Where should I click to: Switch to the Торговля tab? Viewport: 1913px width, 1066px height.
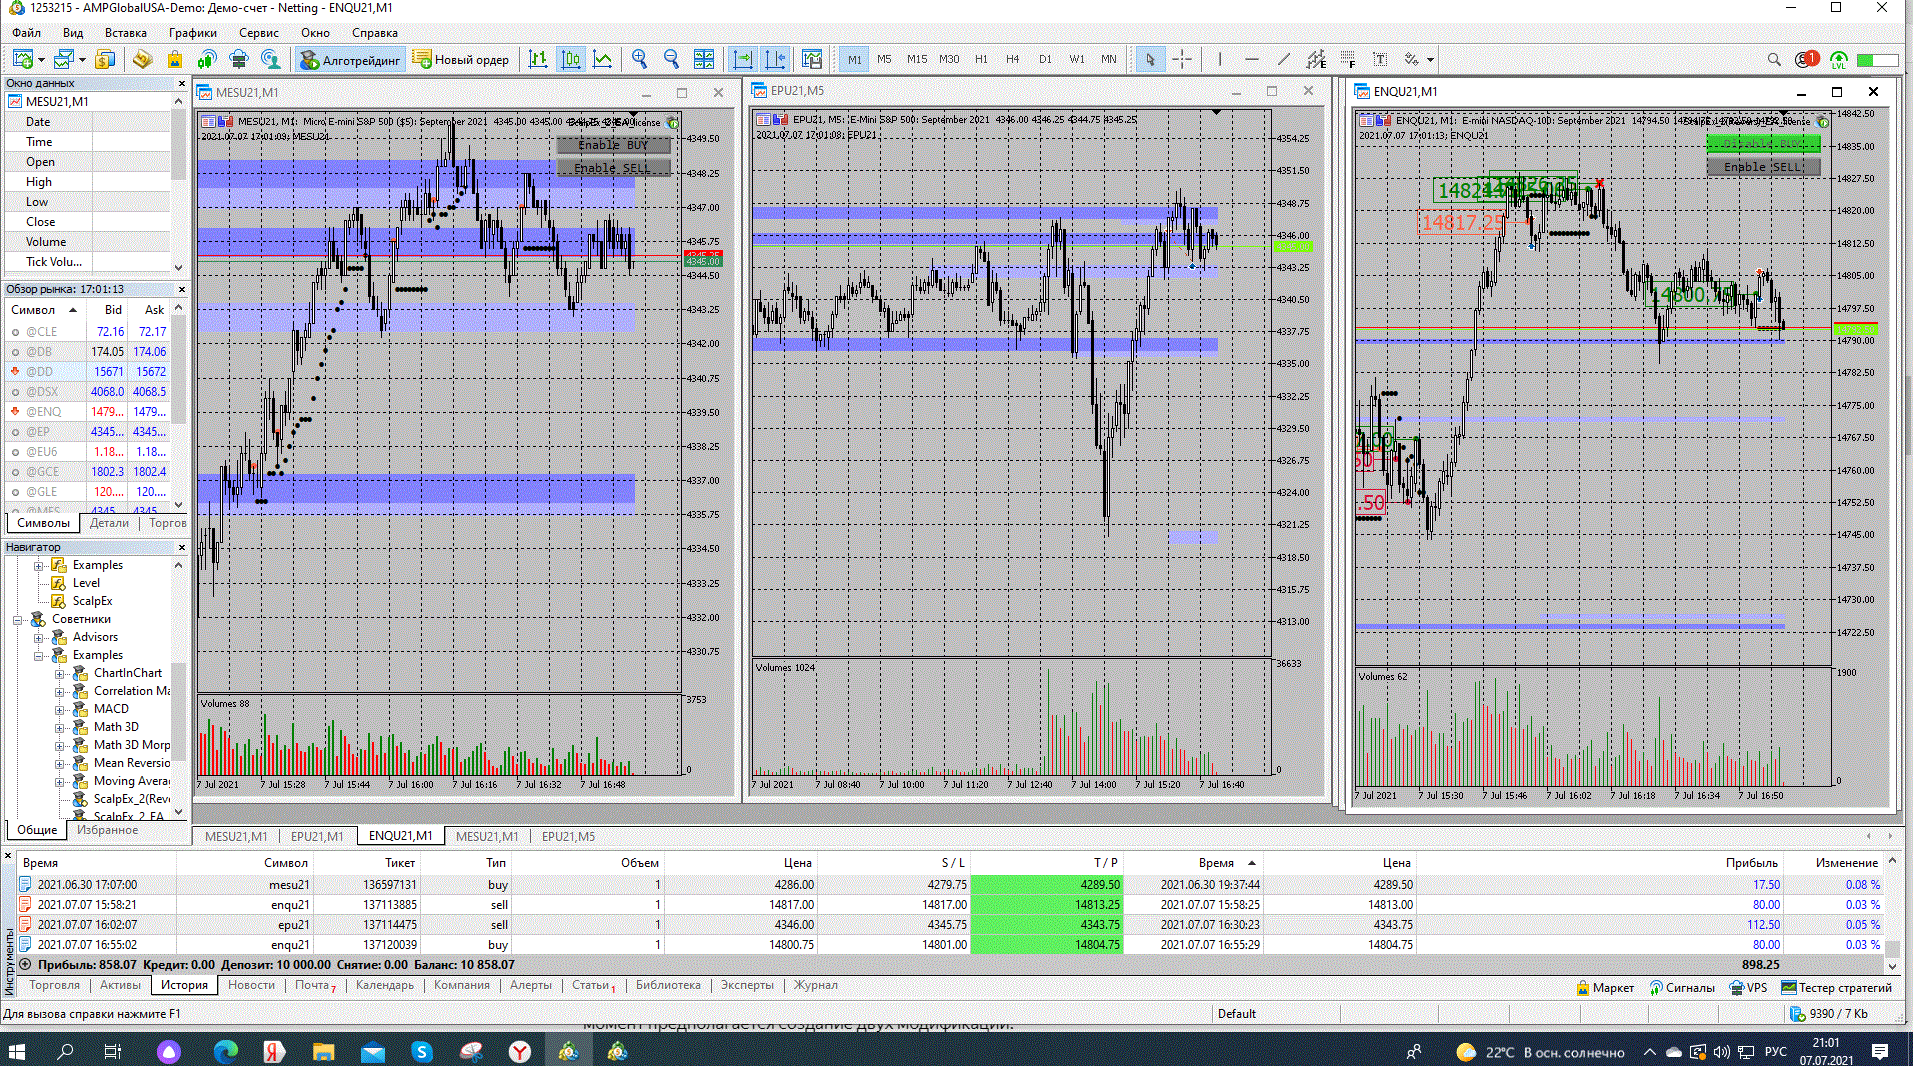(x=54, y=986)
